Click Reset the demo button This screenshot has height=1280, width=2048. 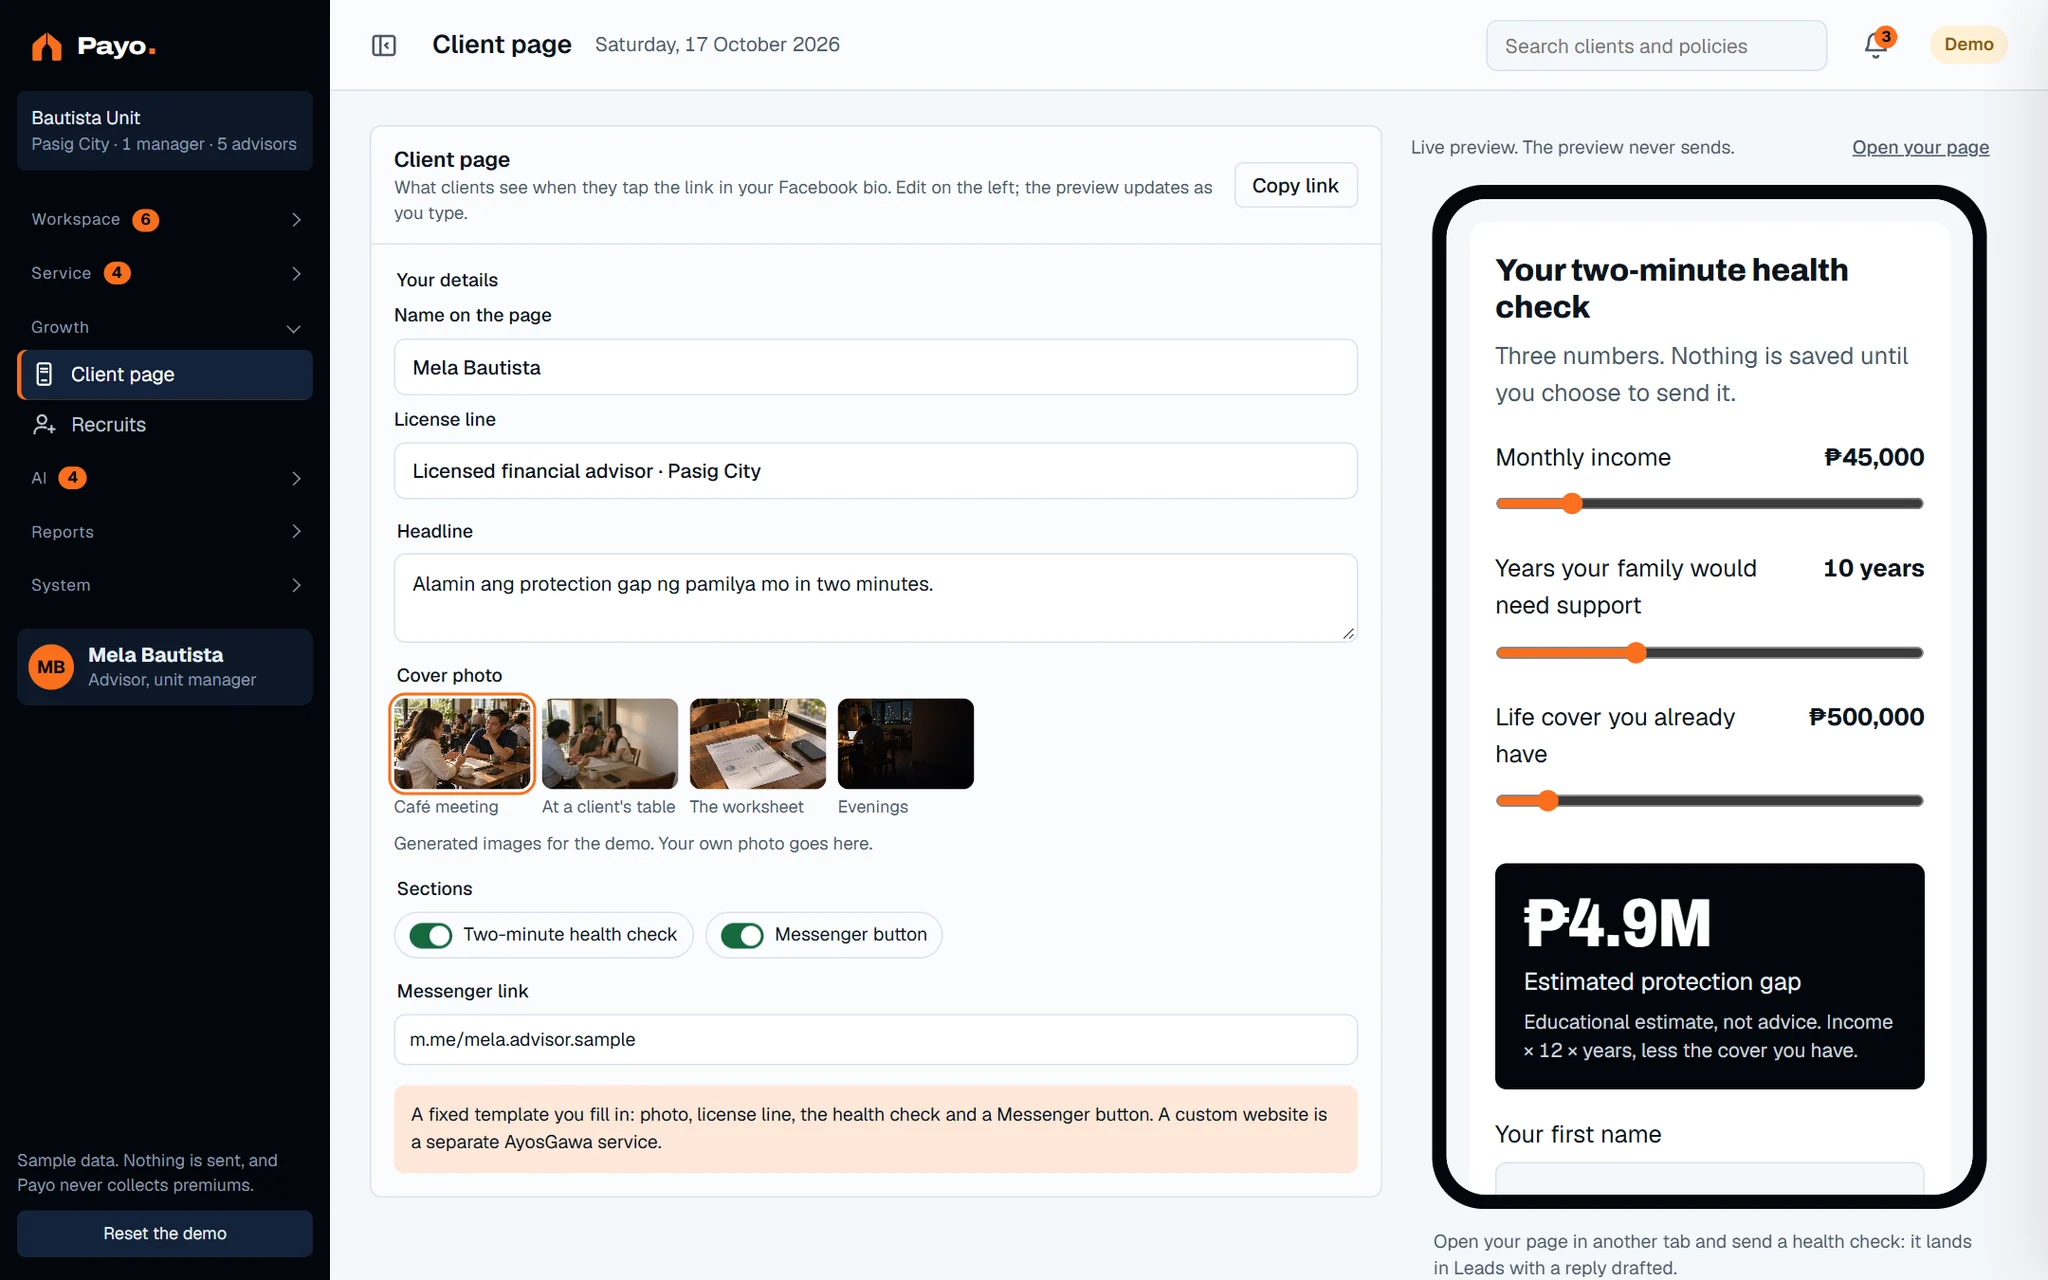(x=165, y=1233)
